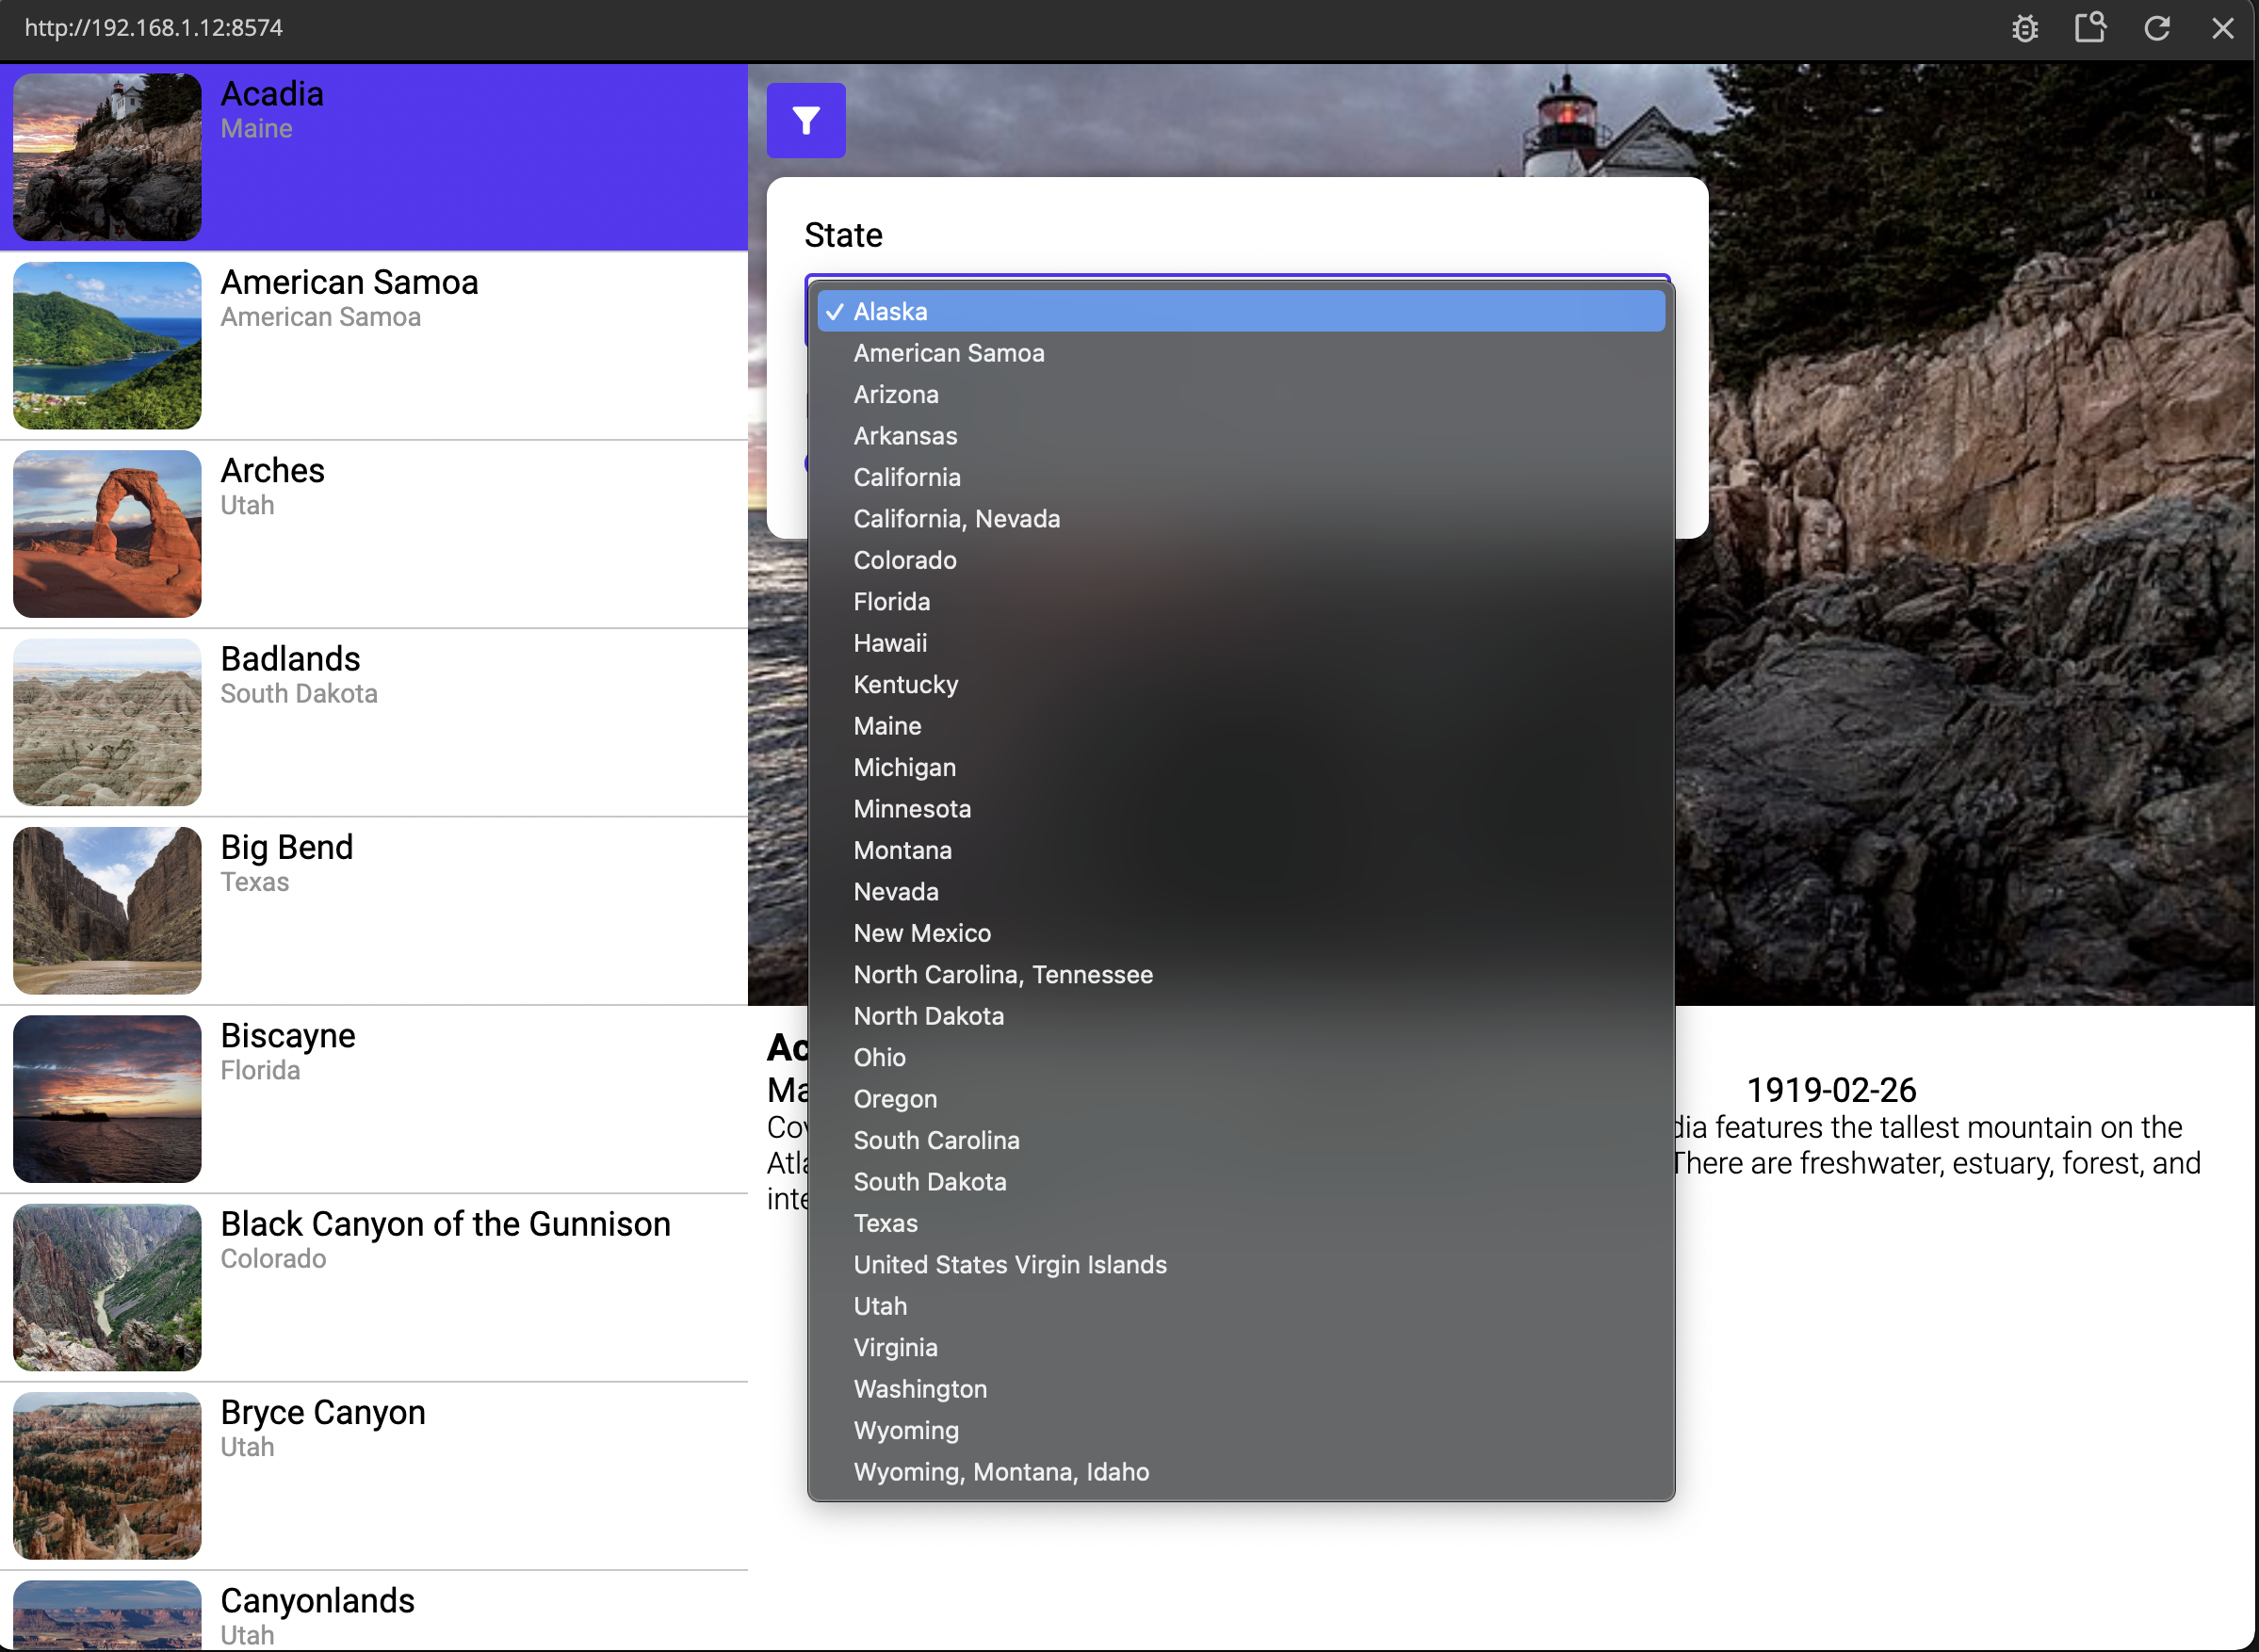This screenshot has height=1652, width=2259.
Task: Select Oregon option
Action: click(x=1241, y=1099)
